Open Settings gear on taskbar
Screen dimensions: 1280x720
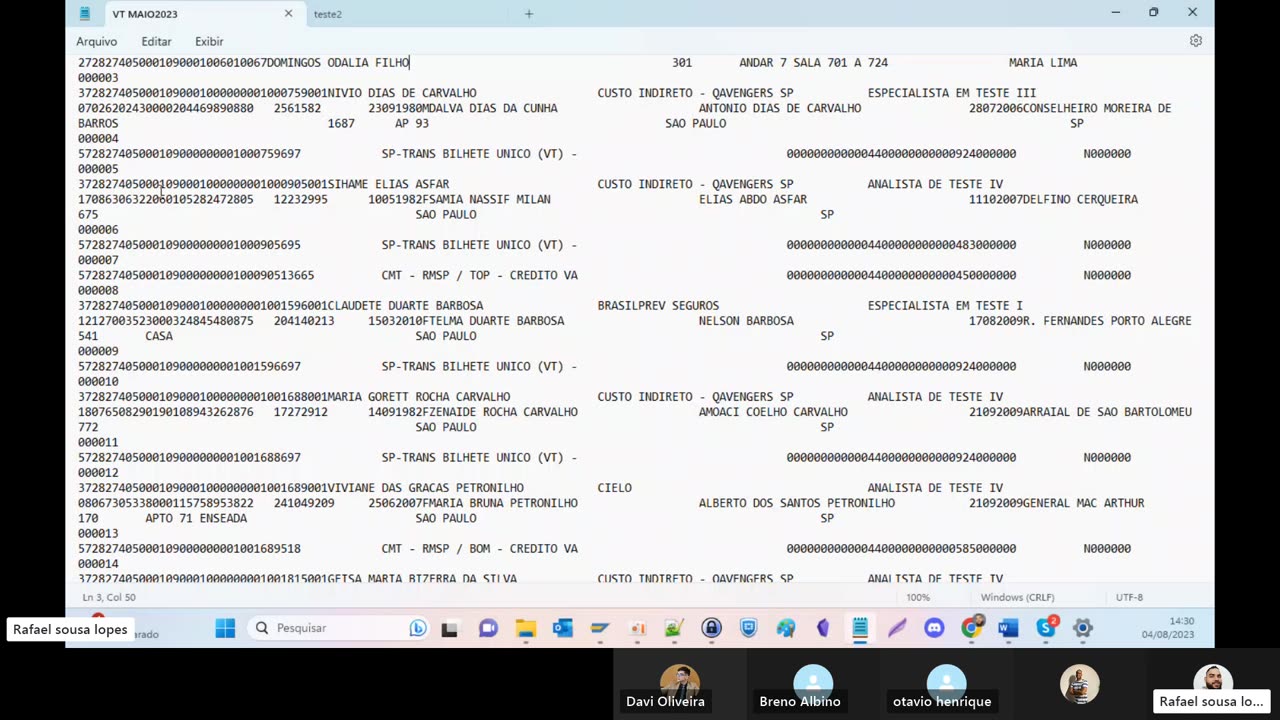click(x=1083, y=628)
